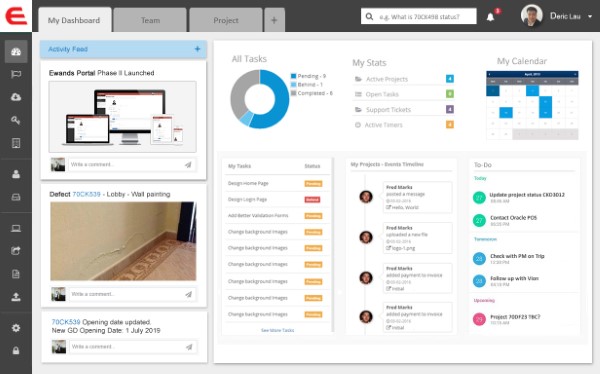
Task: Click the share arrow sidebar icon
Action: [16, 251]
